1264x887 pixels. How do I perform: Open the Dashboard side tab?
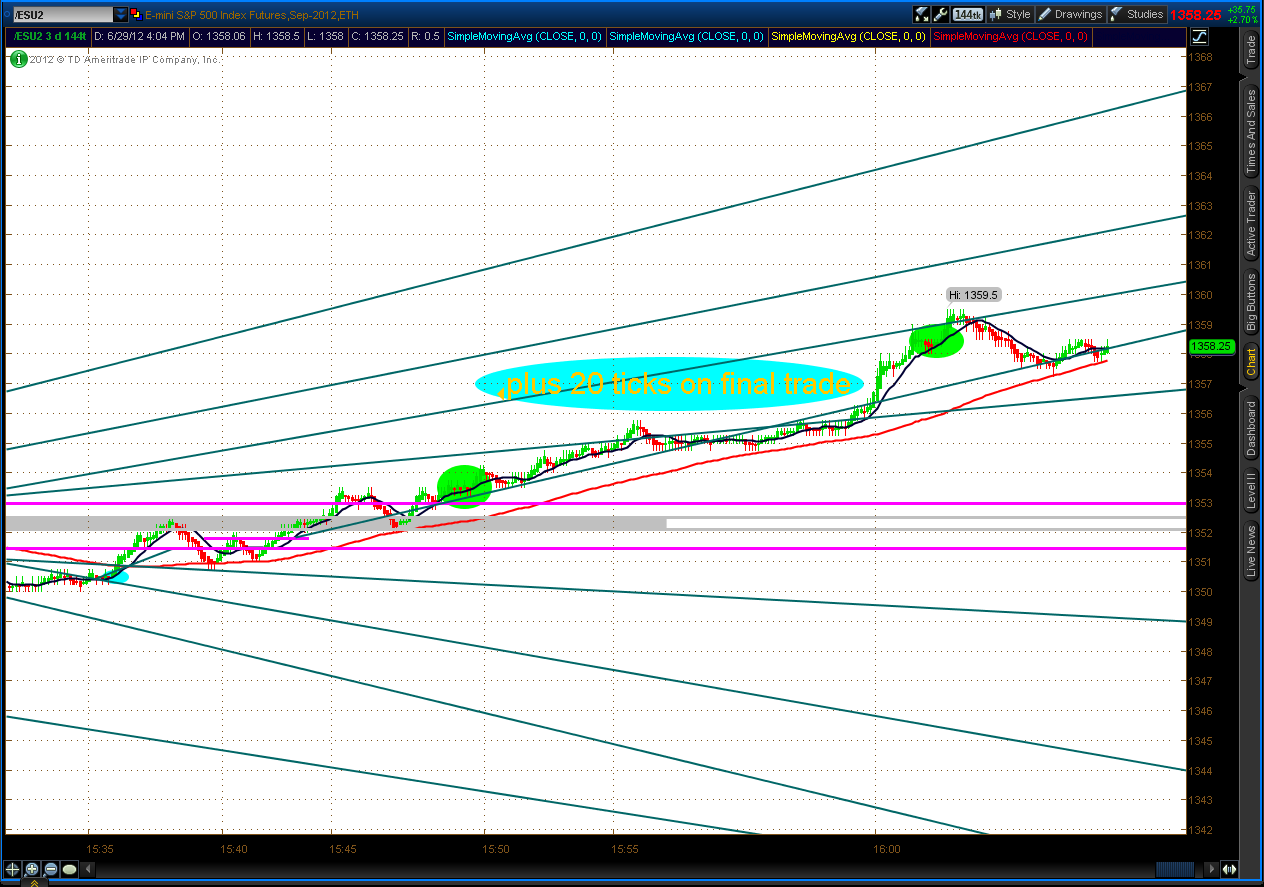coord(1250,429)
